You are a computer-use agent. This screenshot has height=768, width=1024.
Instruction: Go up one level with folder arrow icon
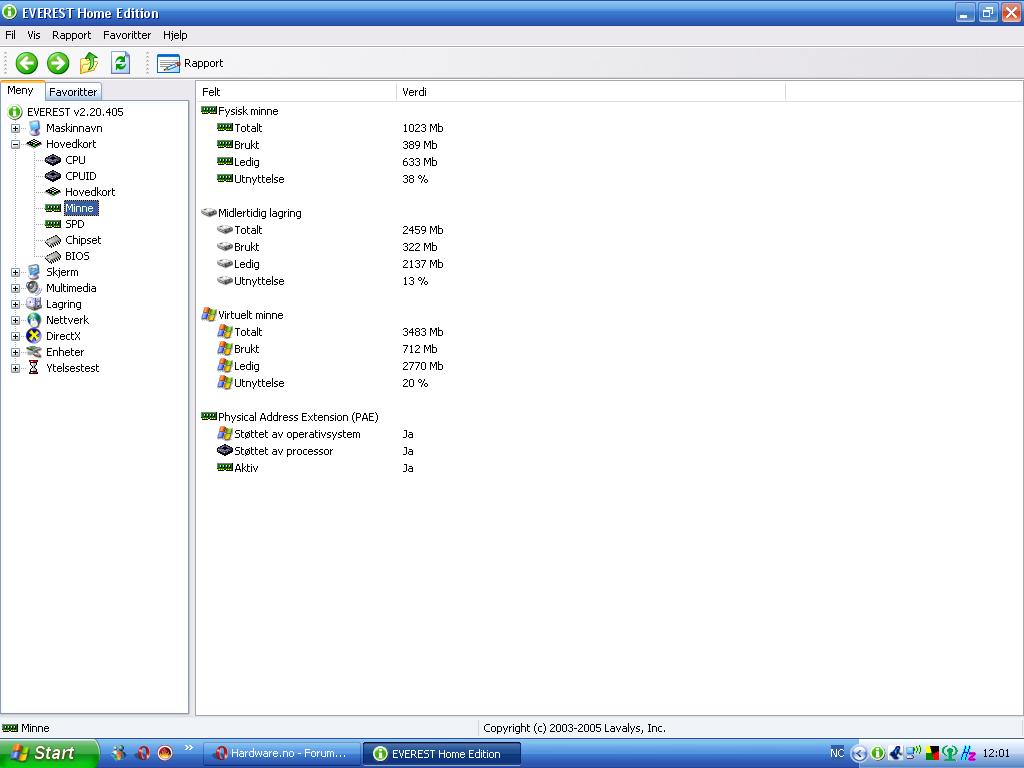(x=89, y=63)
